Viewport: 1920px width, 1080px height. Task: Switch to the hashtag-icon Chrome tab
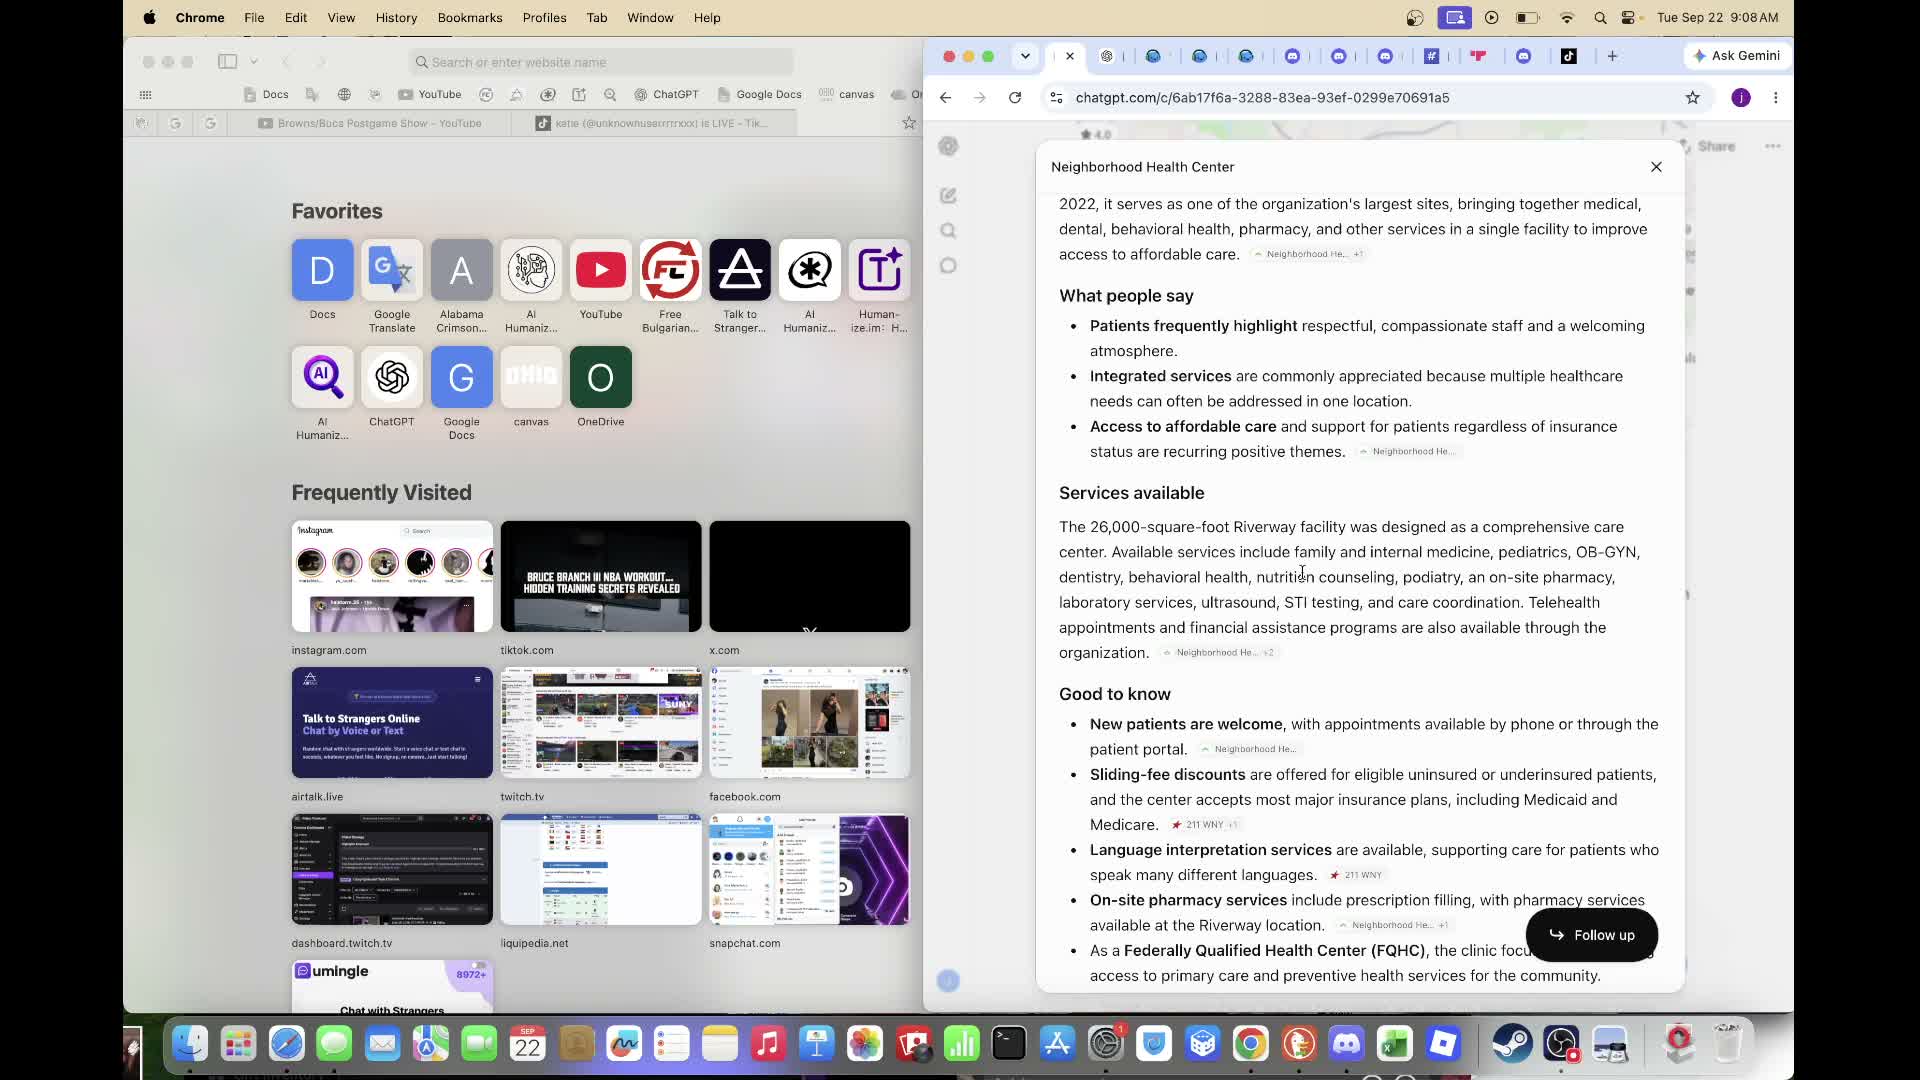click(x=1431, y=56)
